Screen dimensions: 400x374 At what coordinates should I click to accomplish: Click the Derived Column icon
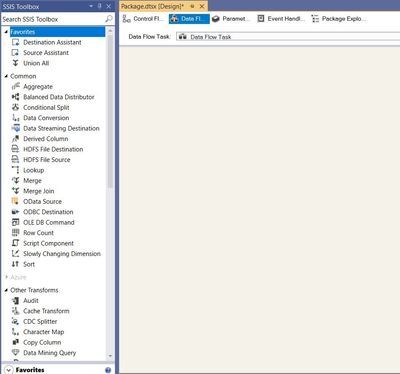[x=15, y=139]
